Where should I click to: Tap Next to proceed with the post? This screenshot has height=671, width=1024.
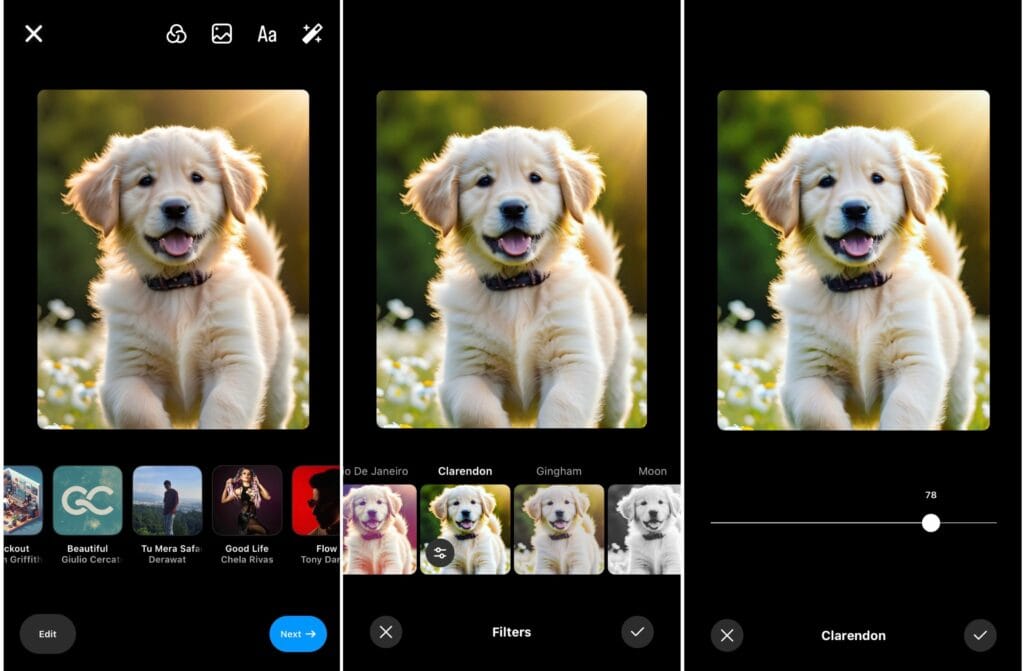click(298, 633)
